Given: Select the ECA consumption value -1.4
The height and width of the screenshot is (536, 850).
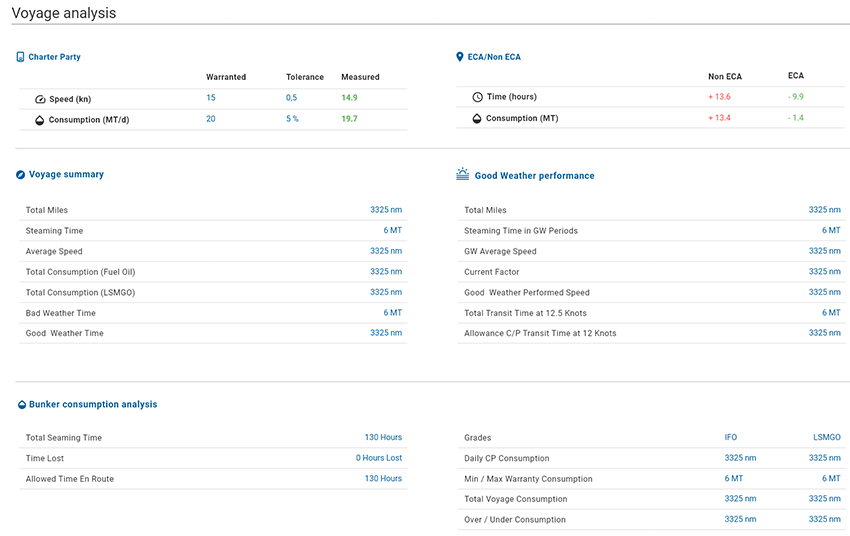Looking at the screenshot, I should click(795, 118).
